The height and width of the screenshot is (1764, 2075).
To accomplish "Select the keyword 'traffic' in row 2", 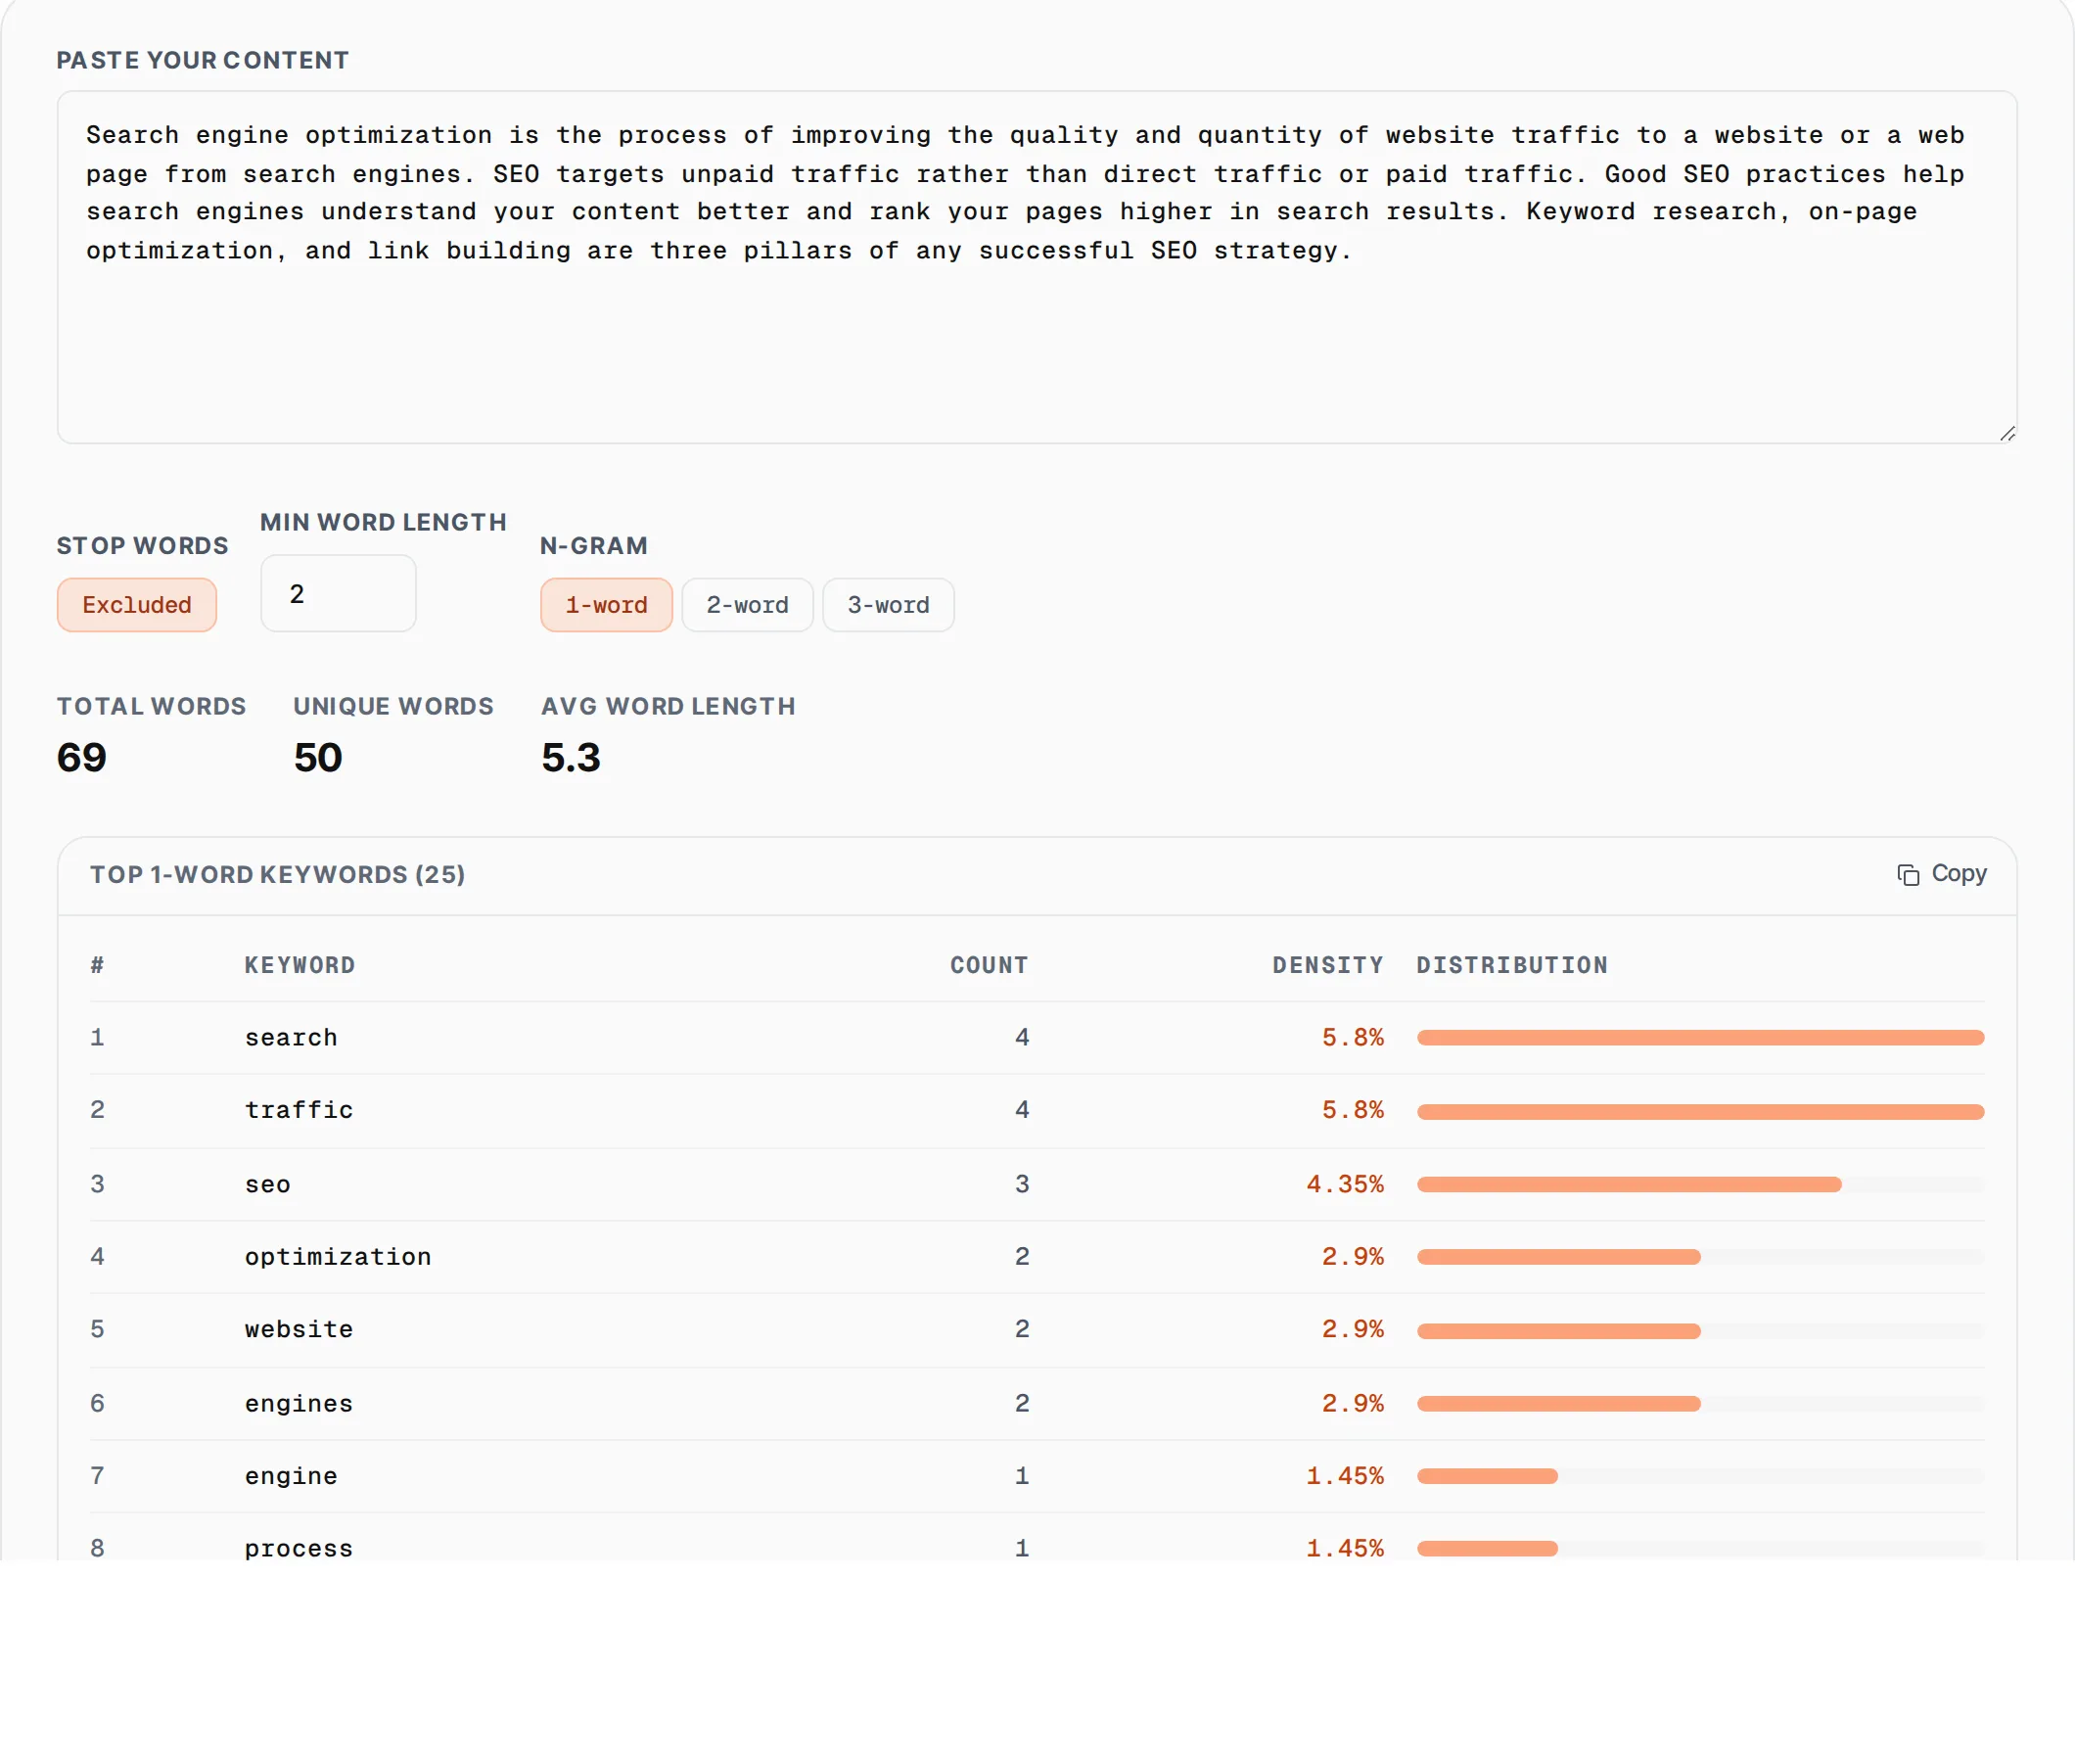I will (x=299, y=1110).
